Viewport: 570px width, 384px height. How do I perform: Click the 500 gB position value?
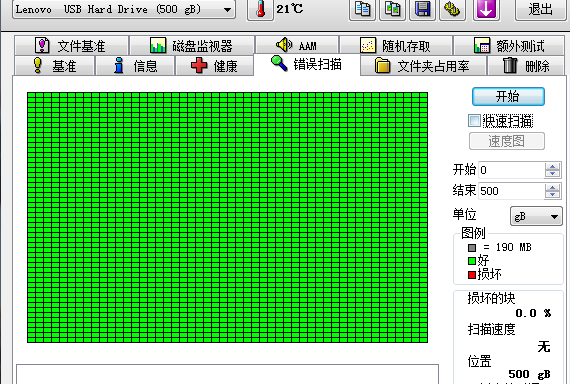tap(529, 374)
